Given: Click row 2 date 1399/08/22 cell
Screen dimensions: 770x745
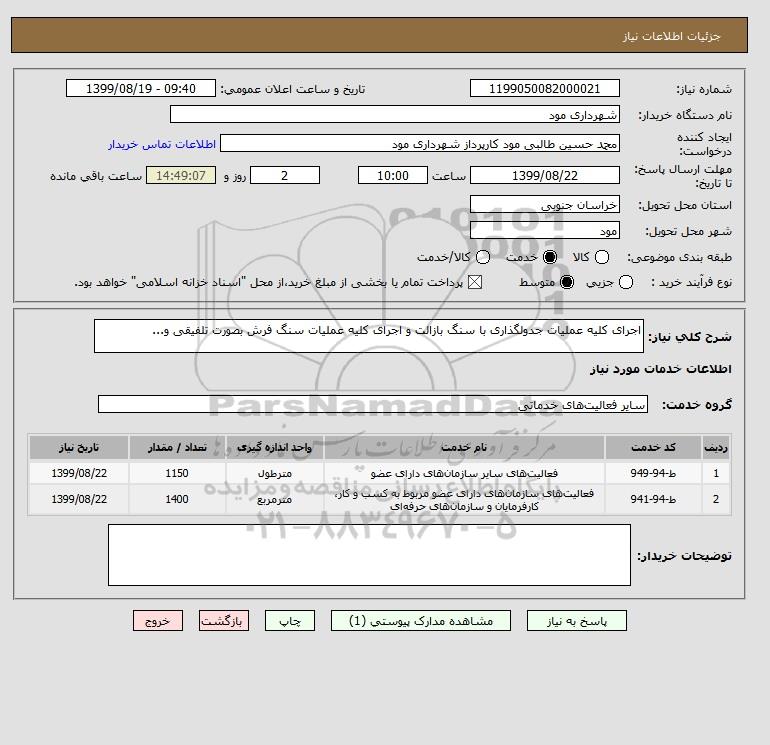Looking at the screenshot, I should click(x=79, y=499).
